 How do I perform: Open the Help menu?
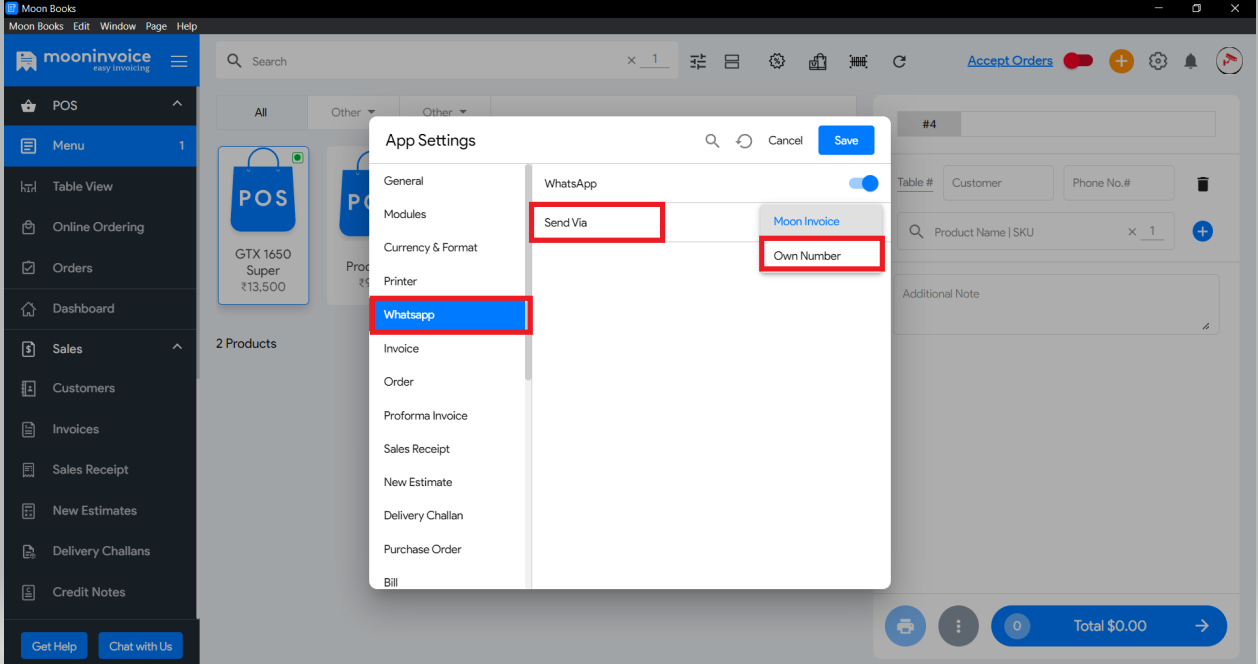click(x=187, y=26)
